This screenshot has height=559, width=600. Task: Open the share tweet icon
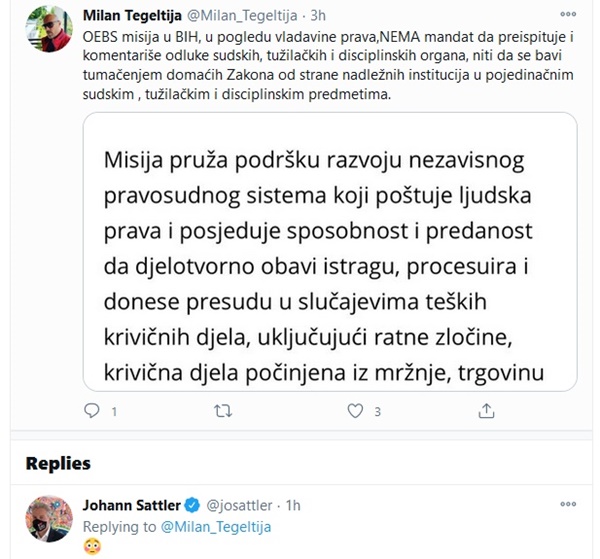[x=486, y=410]
